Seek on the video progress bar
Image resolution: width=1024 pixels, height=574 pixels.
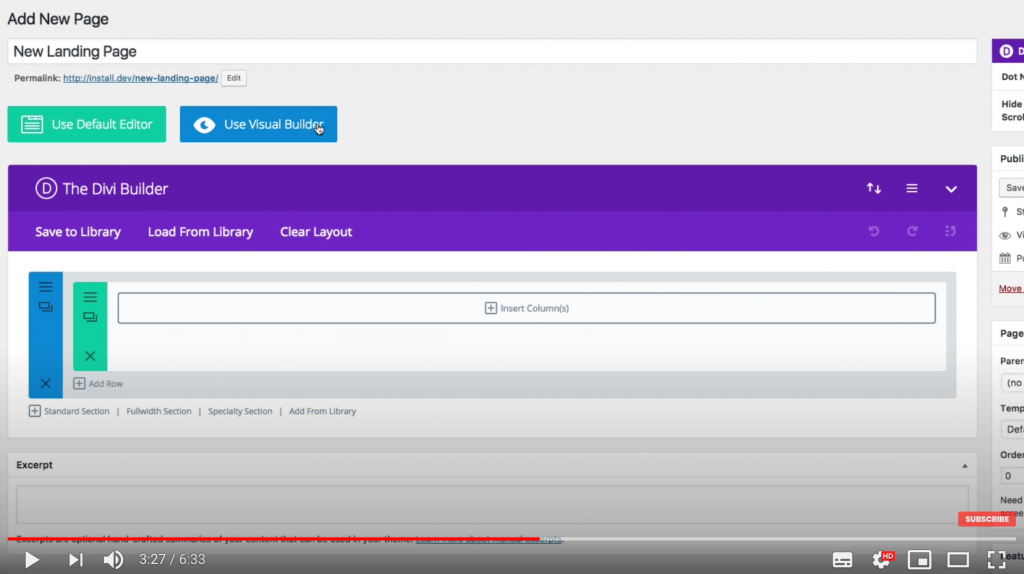[512, 539]
